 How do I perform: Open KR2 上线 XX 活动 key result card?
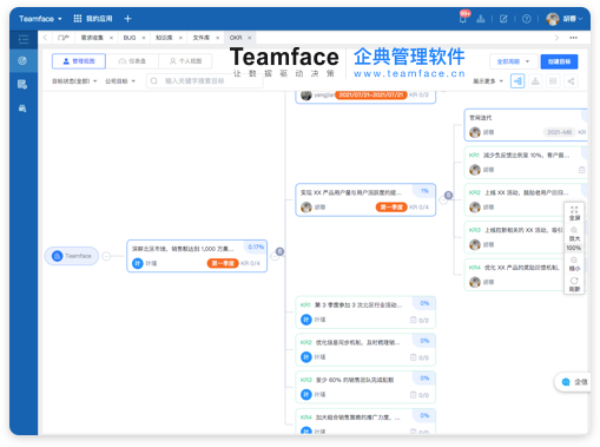tap(526, 200)
